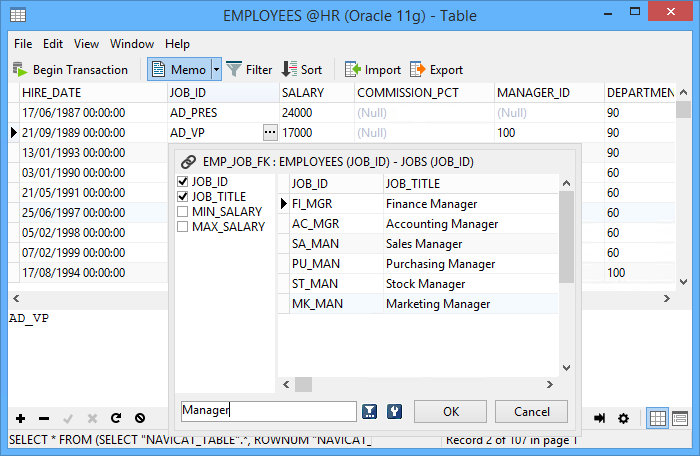
Task: Click the AD_VP memo text area
Action: [88, 357]
